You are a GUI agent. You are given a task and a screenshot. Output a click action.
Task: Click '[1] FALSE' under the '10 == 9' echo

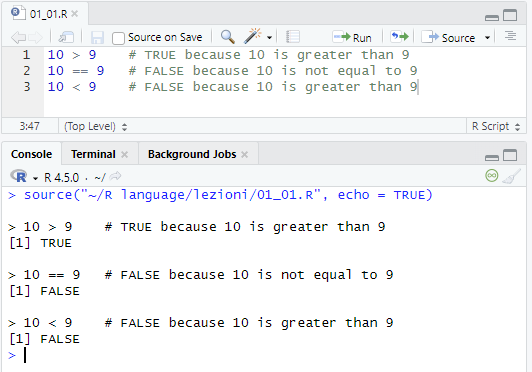44,291
